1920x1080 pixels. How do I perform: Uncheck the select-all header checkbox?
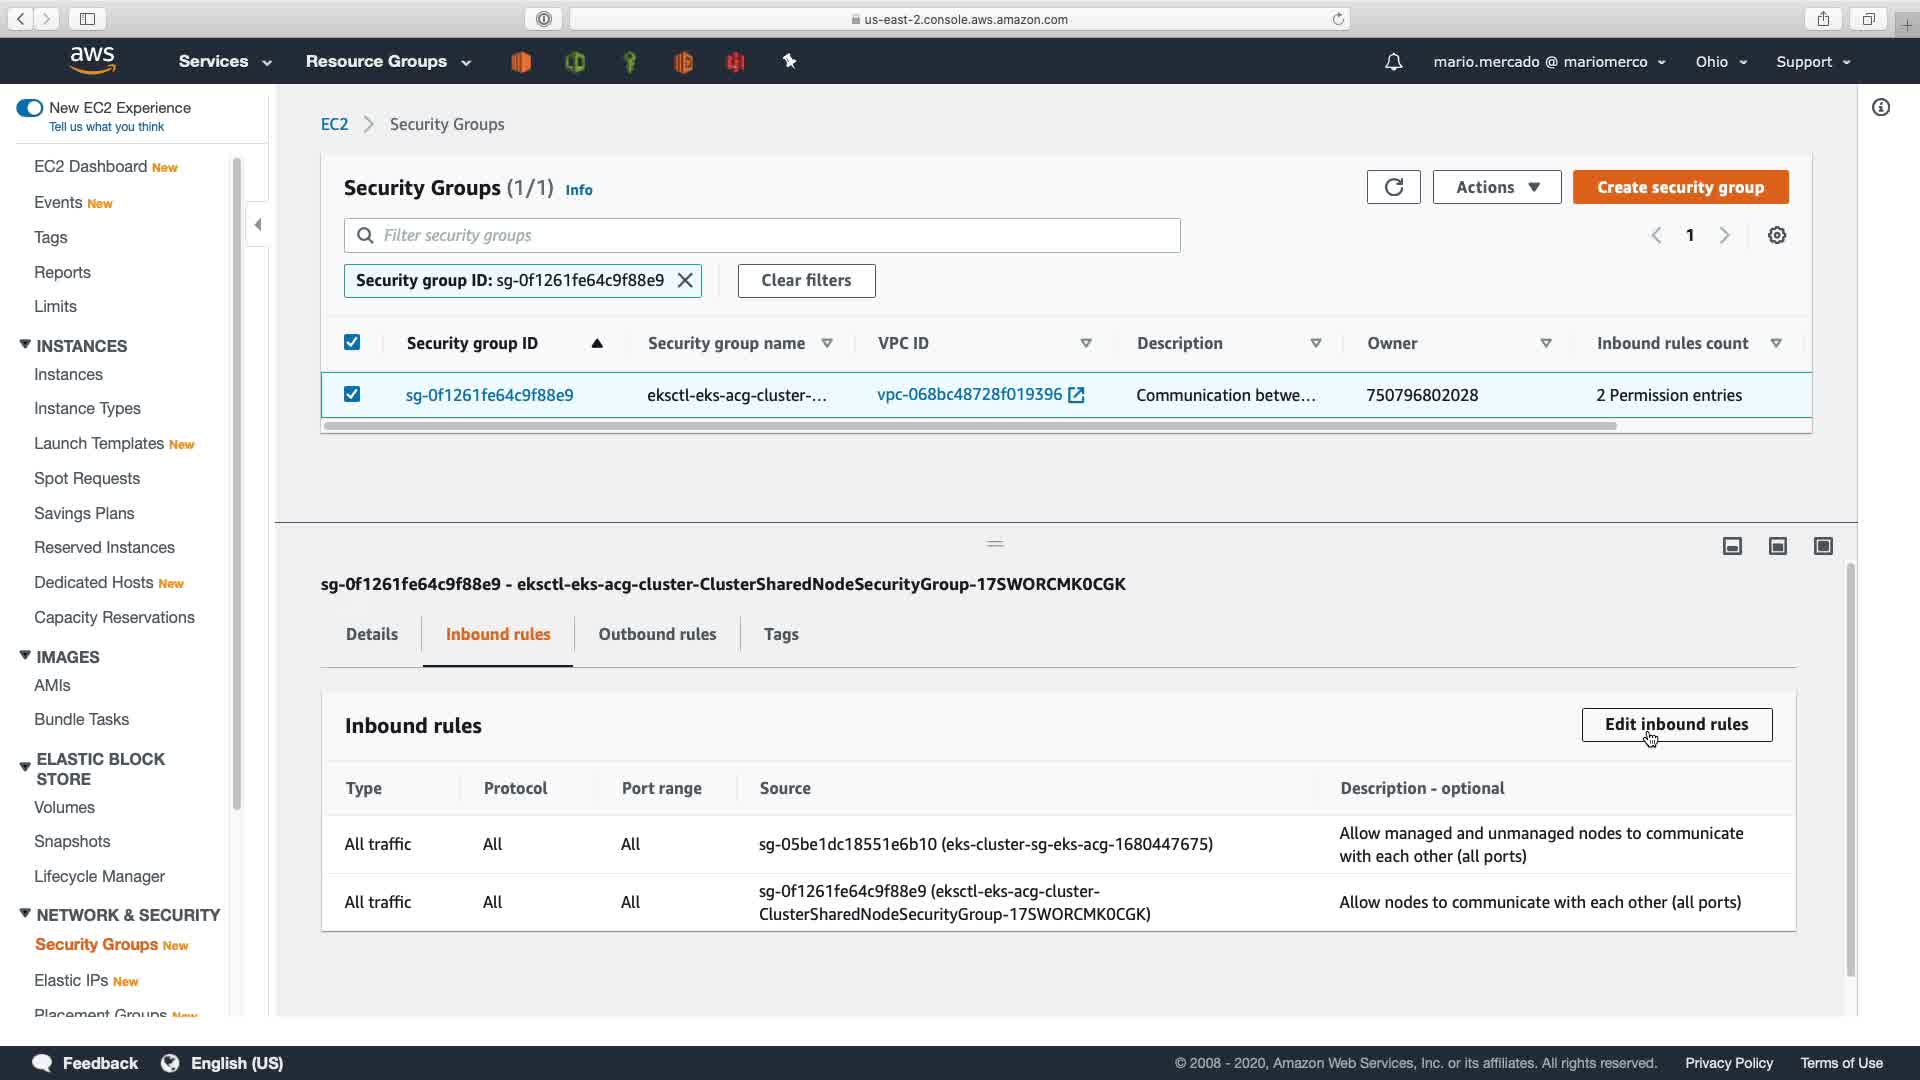pos(352,343)
